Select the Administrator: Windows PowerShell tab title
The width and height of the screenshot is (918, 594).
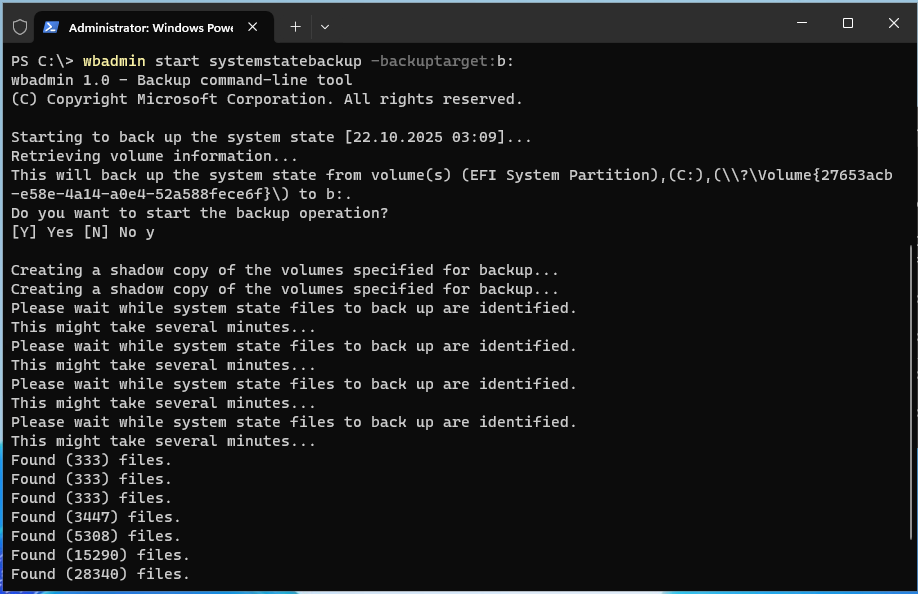coord(150,27)
